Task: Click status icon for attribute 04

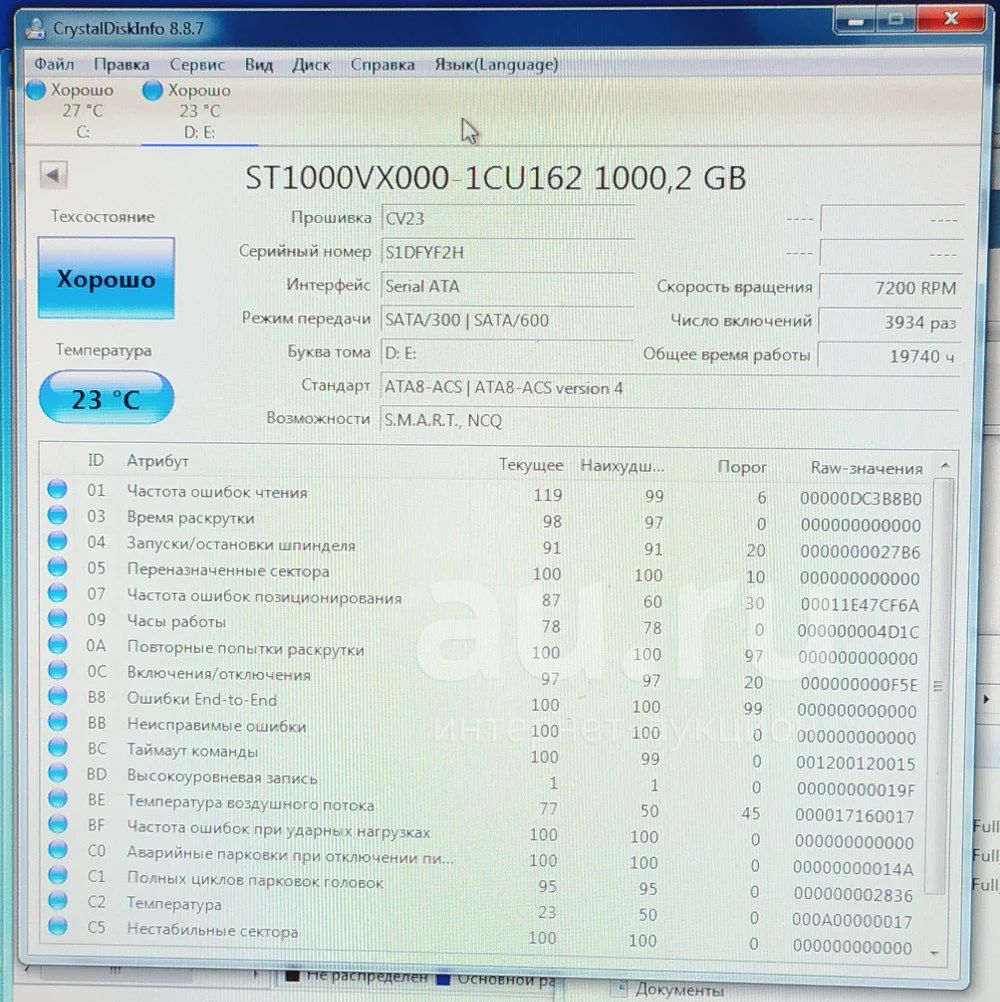Action: 58,541
